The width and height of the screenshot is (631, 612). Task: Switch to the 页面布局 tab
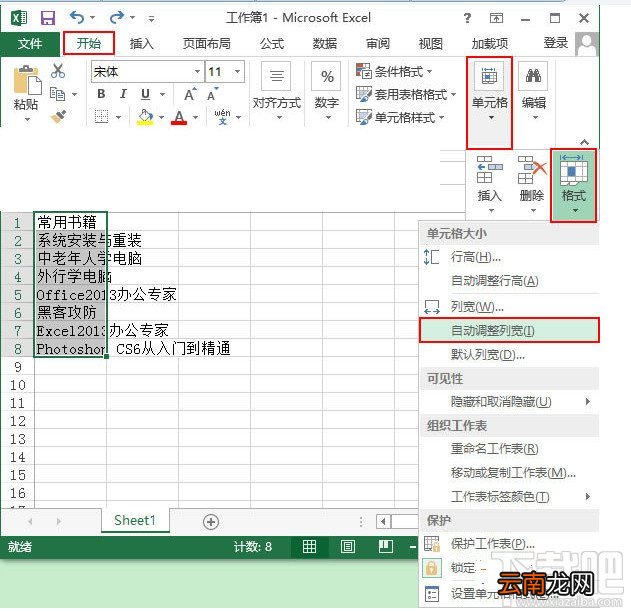[x=207, y=43]
